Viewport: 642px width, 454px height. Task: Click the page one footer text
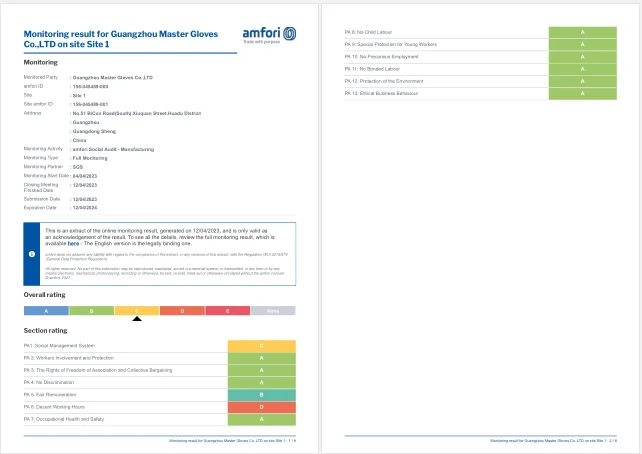[x=233, y=441]
